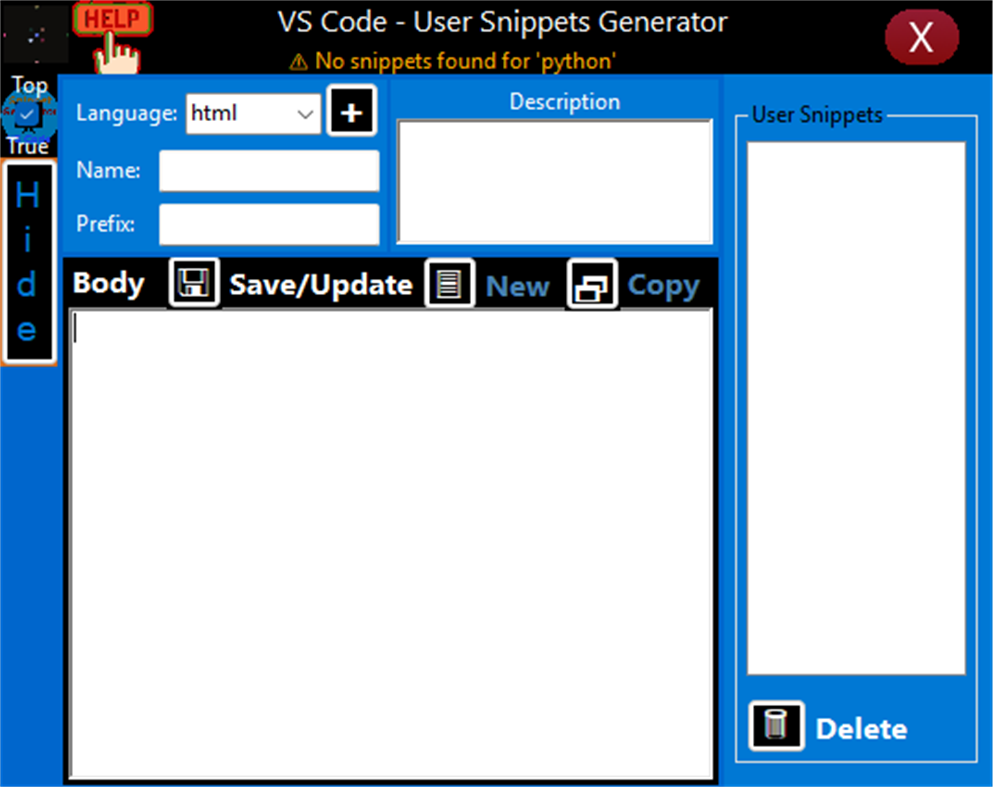Close the app with red X button
The image size is (993, 787).
(921, 37)
